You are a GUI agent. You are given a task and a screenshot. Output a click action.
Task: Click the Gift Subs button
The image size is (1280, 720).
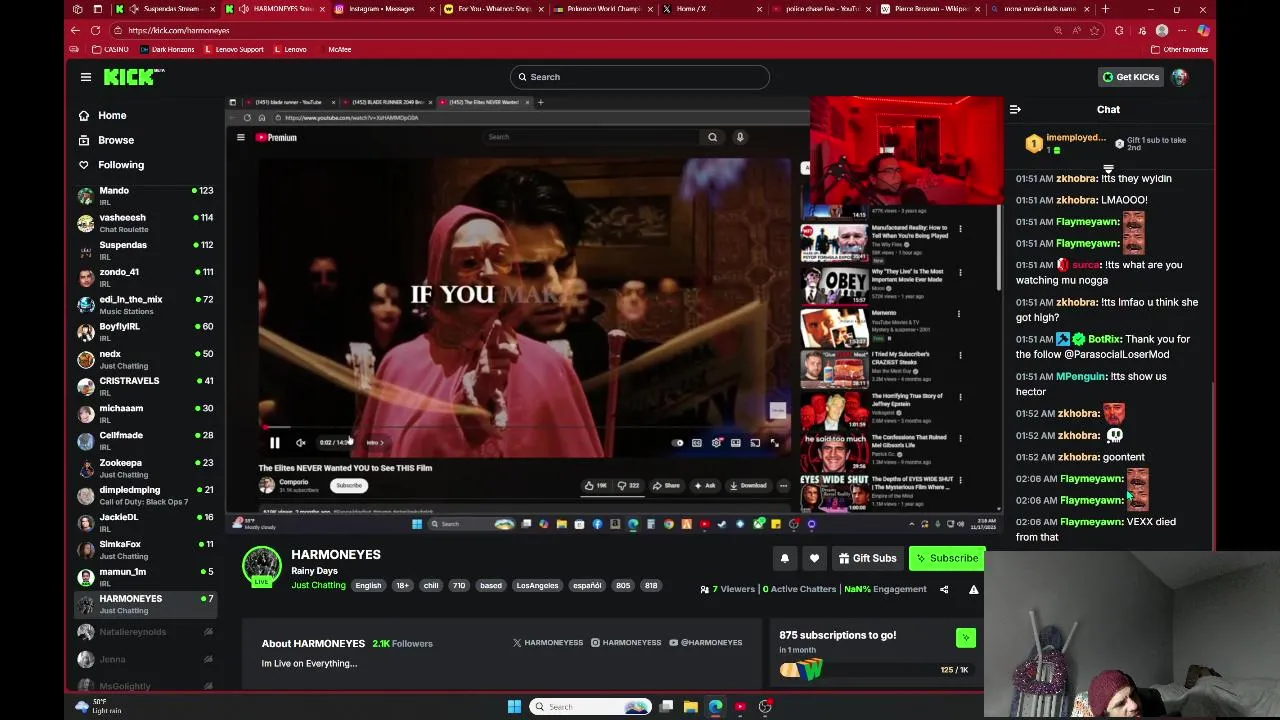[867, 558]
